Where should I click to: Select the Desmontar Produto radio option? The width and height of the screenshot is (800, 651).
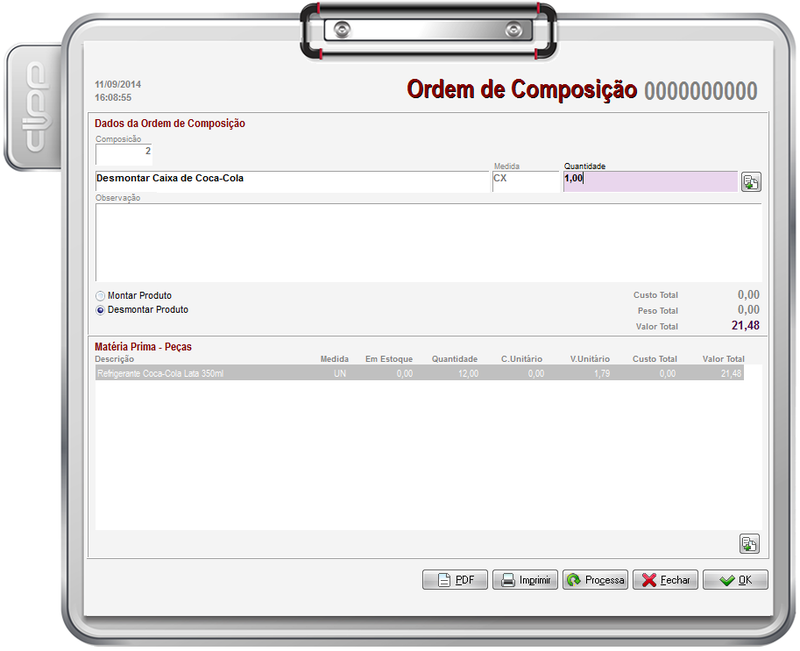click(100, 310)
